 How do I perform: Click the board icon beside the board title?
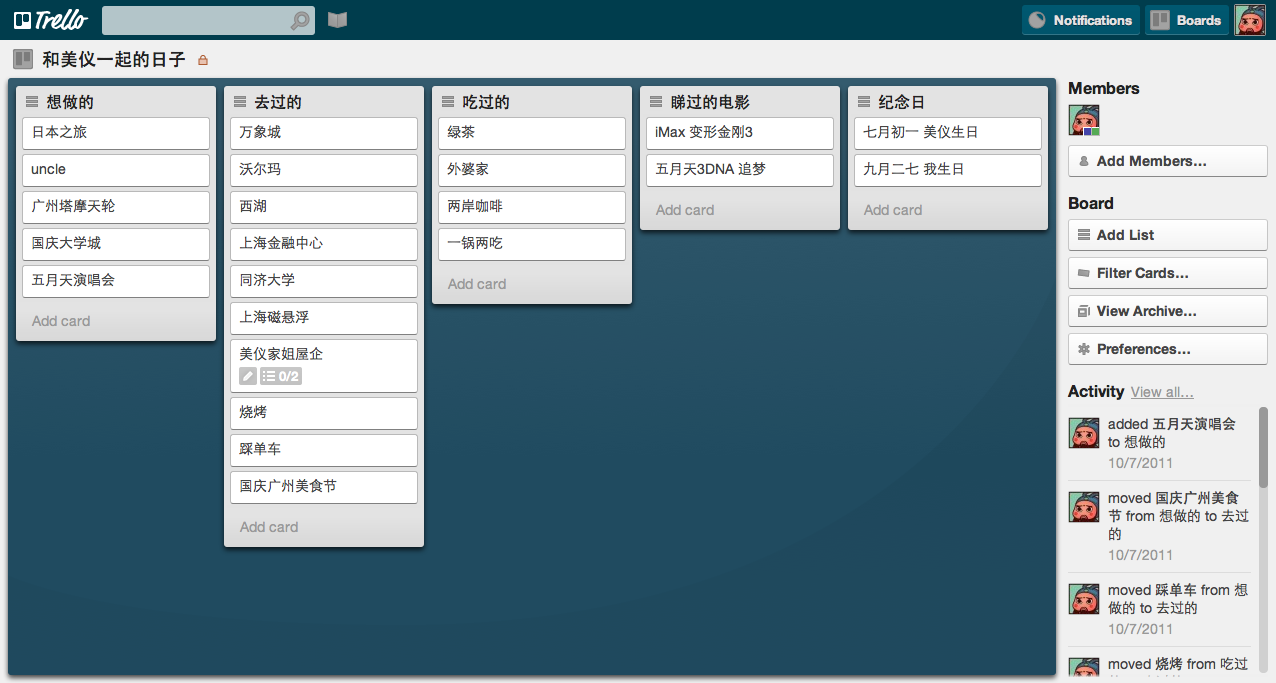(22, 60)
